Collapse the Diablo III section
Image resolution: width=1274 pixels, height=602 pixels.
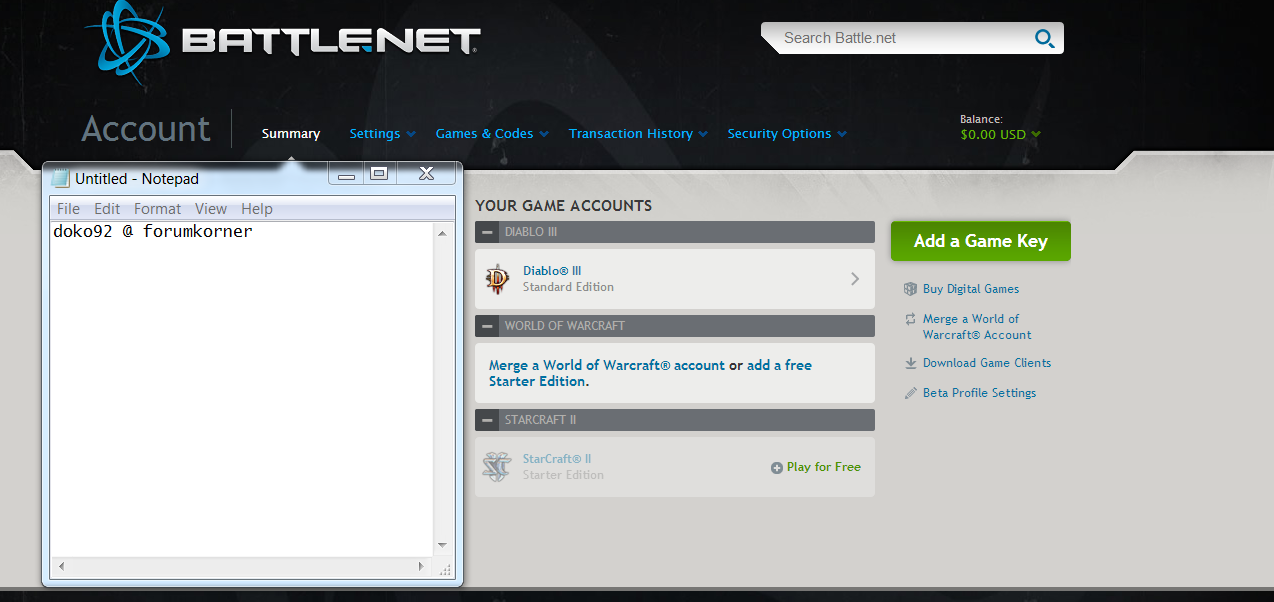[487, 232]
